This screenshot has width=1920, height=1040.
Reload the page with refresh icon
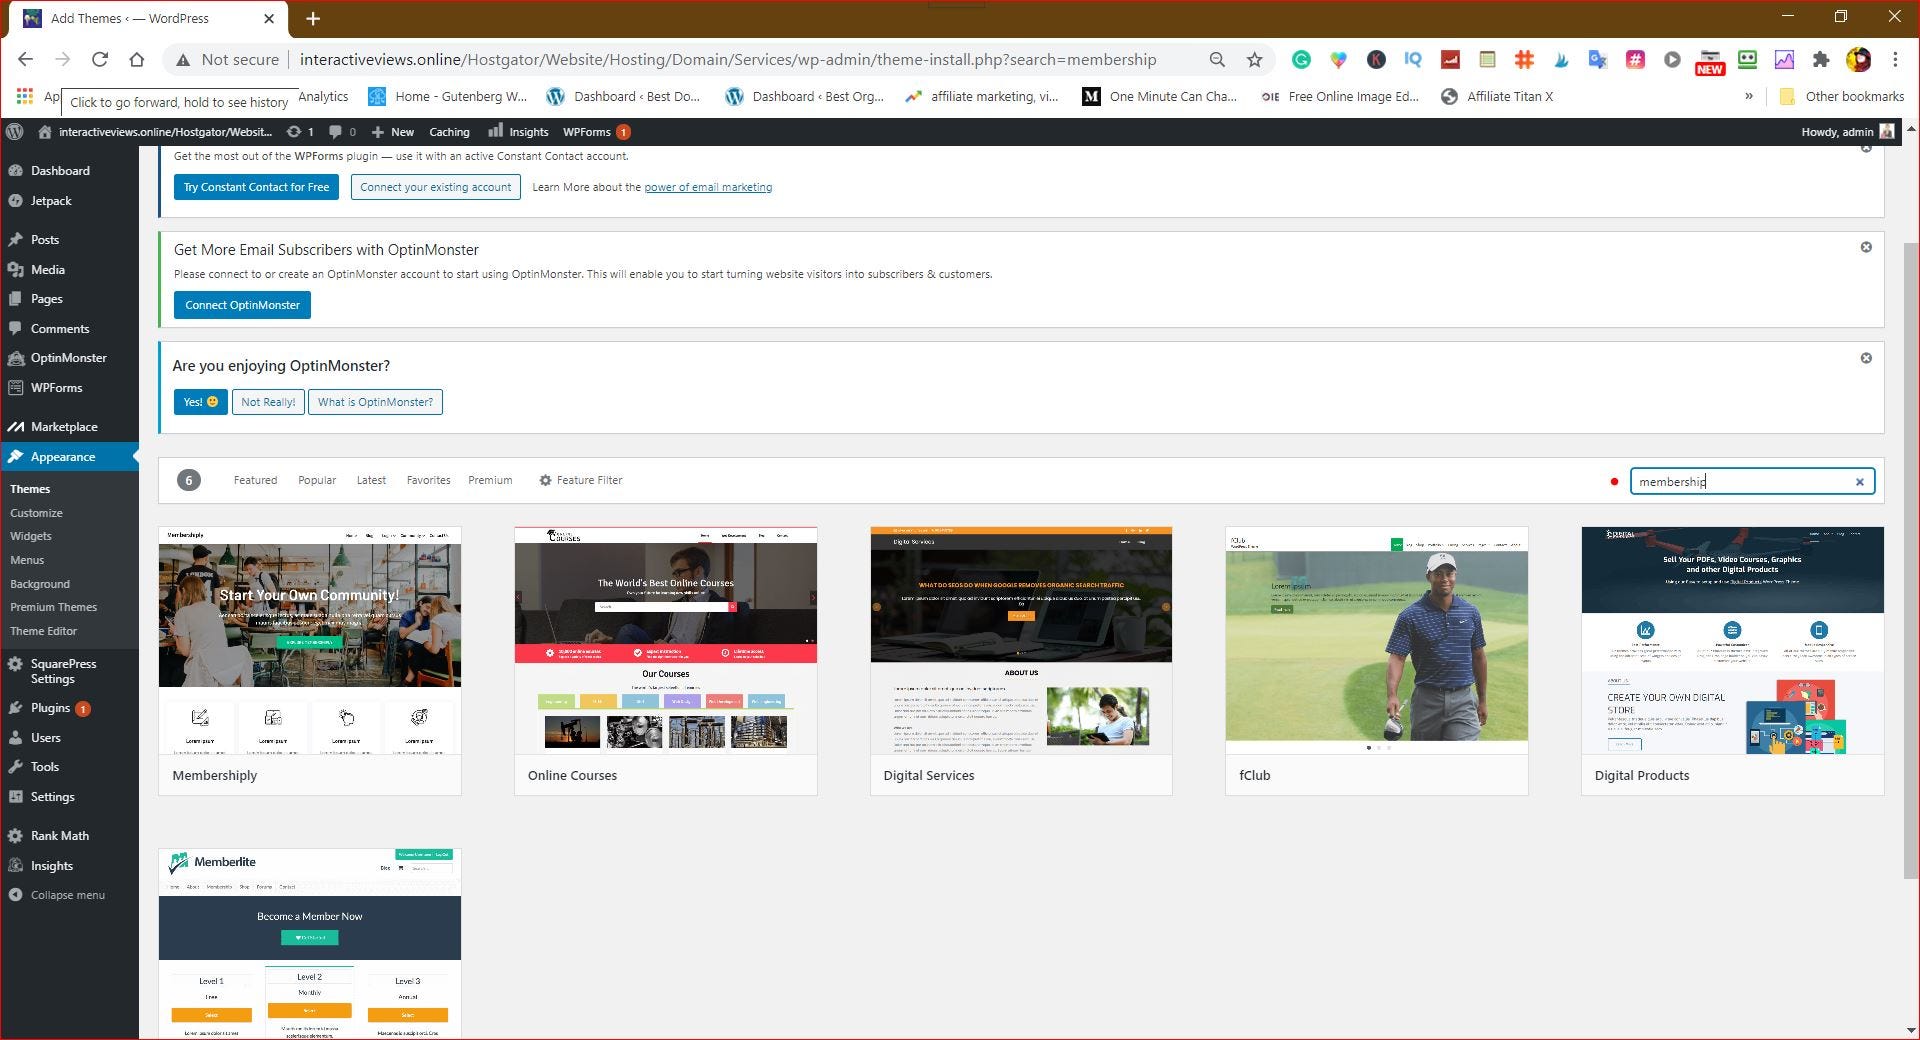[x=100, y=60]
